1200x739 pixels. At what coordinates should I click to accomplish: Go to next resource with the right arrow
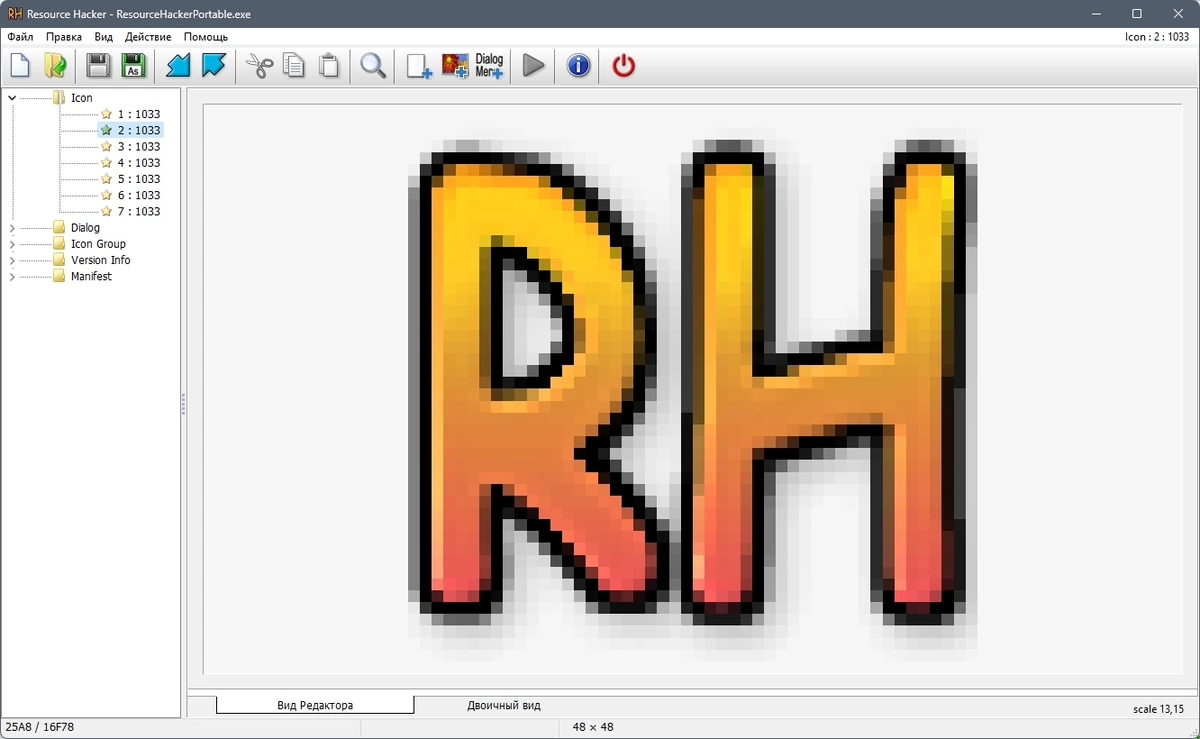213,67
